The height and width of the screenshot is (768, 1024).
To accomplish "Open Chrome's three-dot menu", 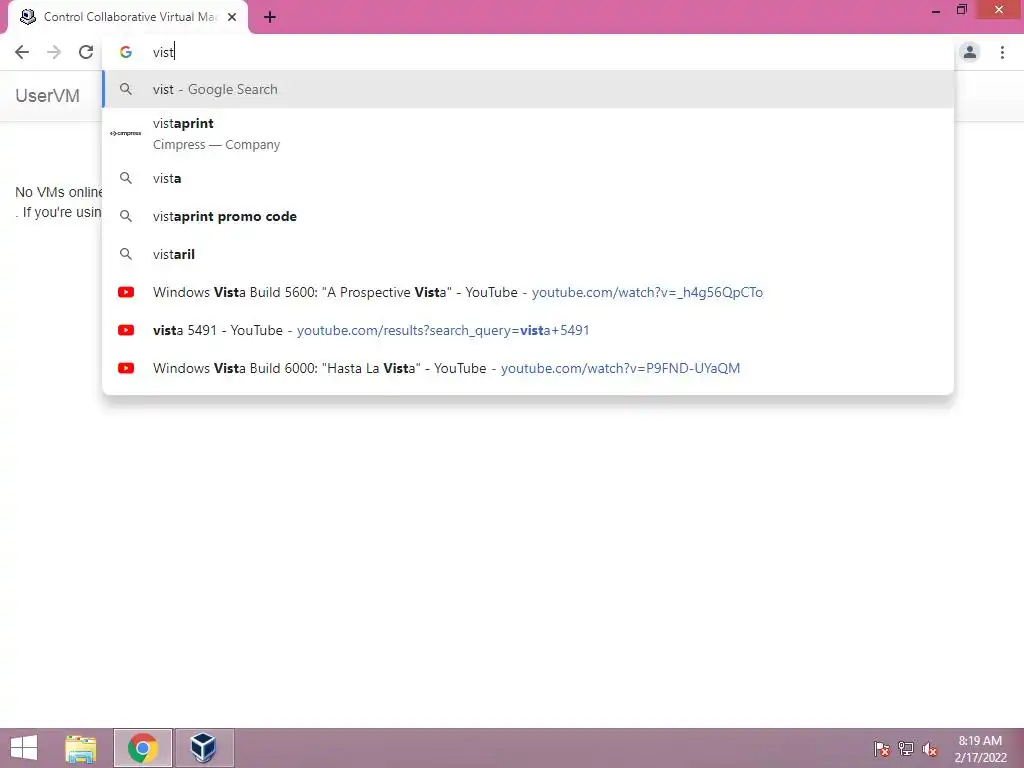I will (1002, 52).
